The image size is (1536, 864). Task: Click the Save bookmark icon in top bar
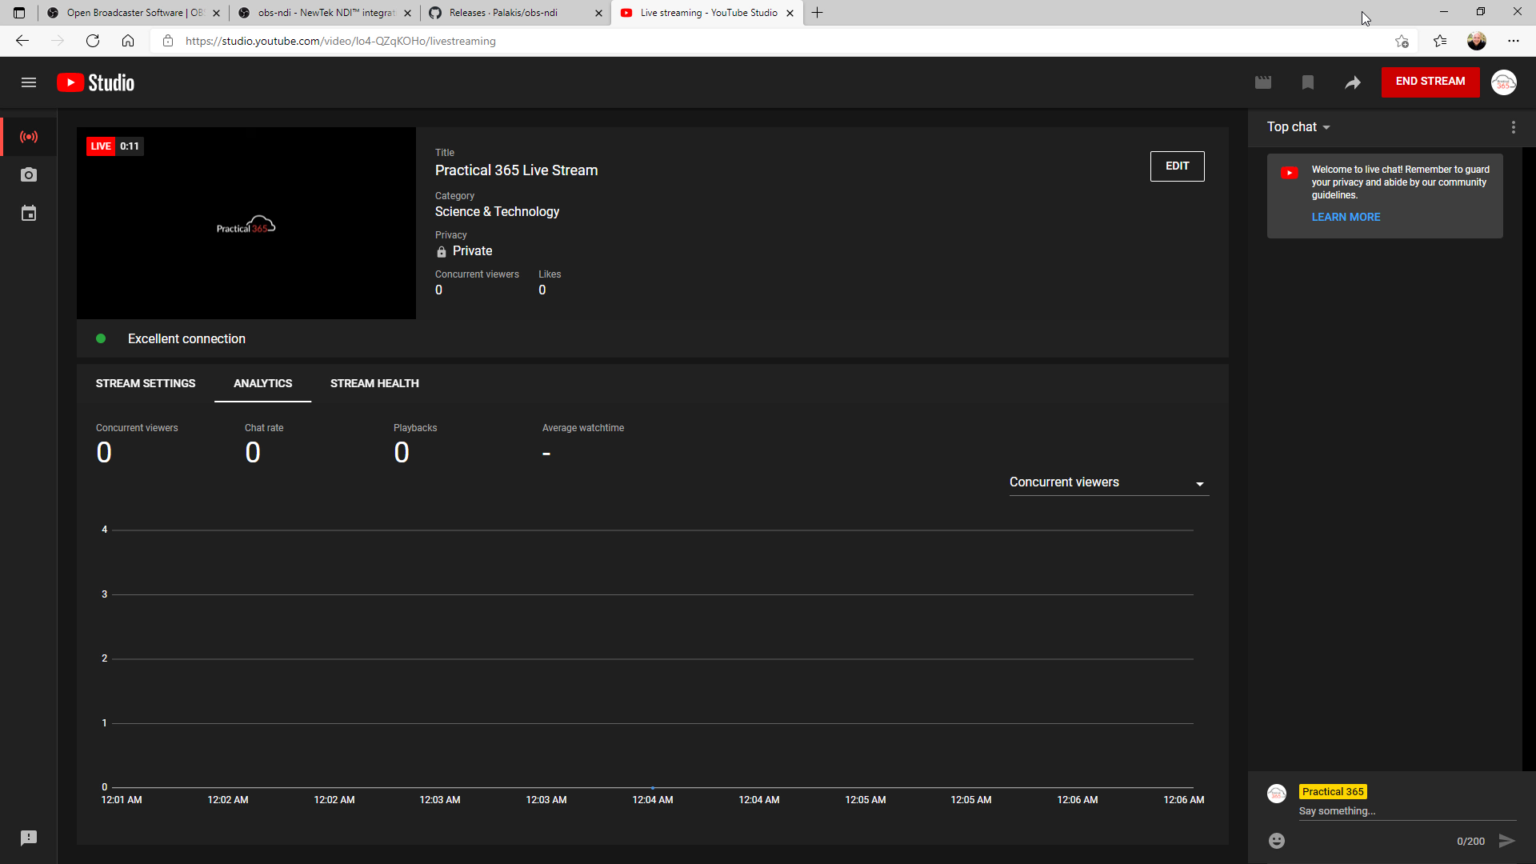pyautogui.click(x=1308, y=82)
